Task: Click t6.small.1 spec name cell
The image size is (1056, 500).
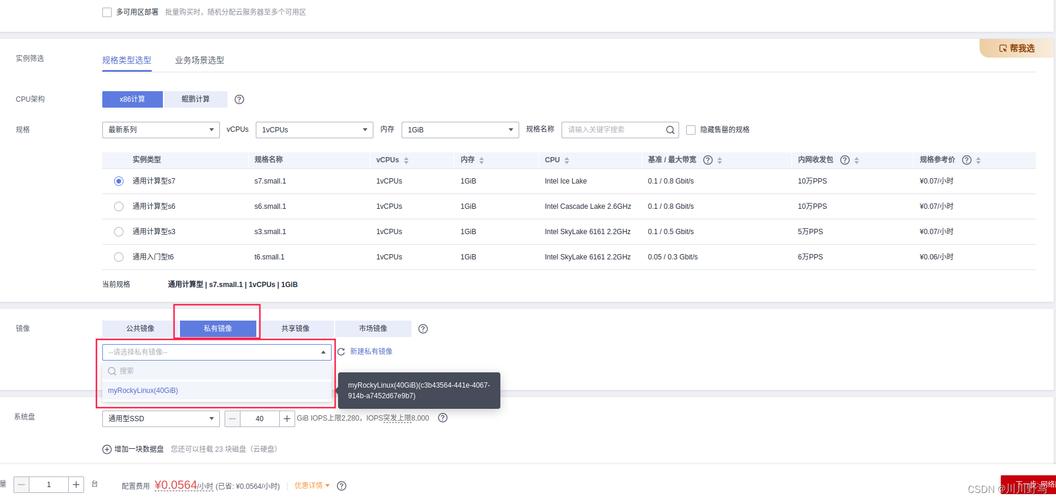Action: click(x=269, y=257)
